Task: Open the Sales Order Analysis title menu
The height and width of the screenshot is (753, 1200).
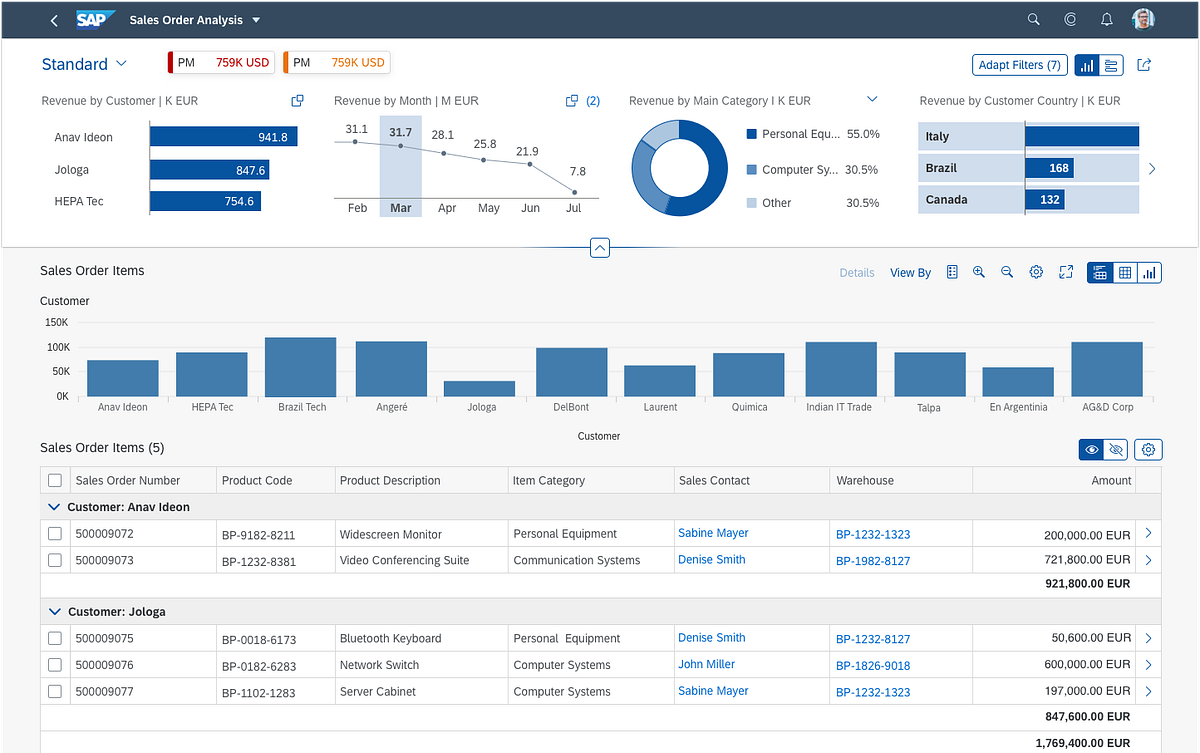Action: 195,19
